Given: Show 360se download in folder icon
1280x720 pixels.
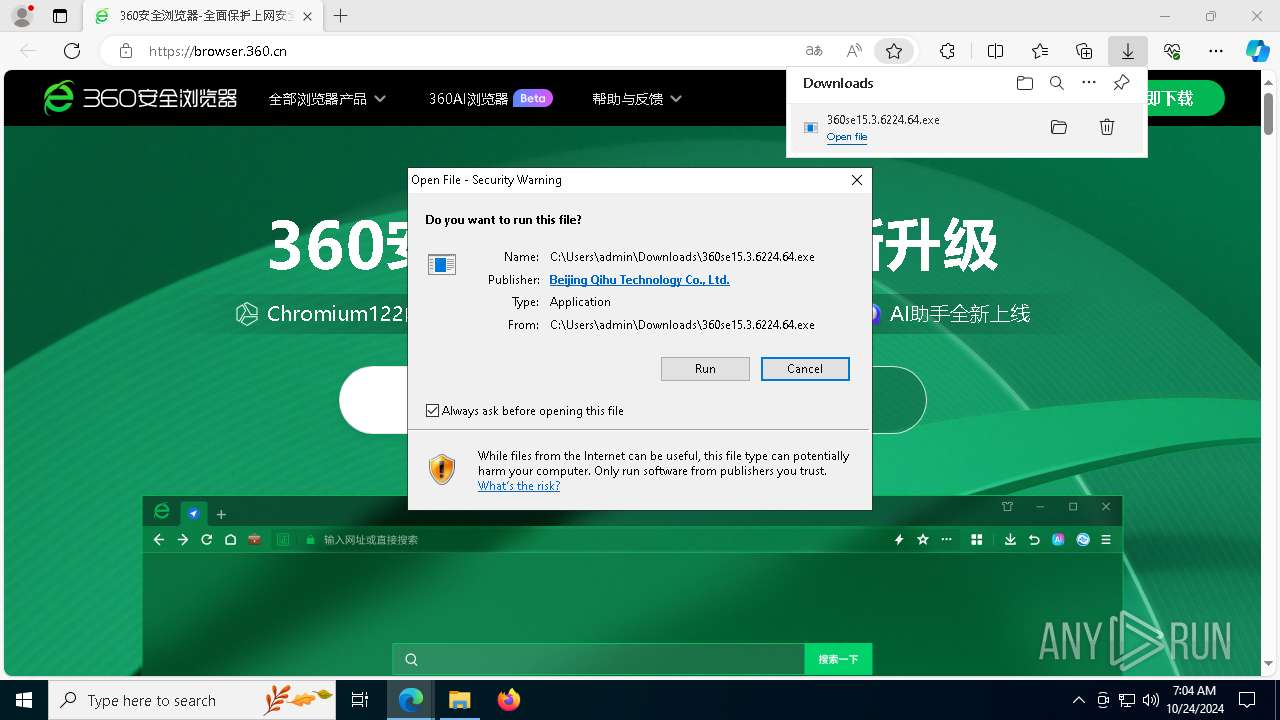Looking at the screenshot, I should (1059, 127).
